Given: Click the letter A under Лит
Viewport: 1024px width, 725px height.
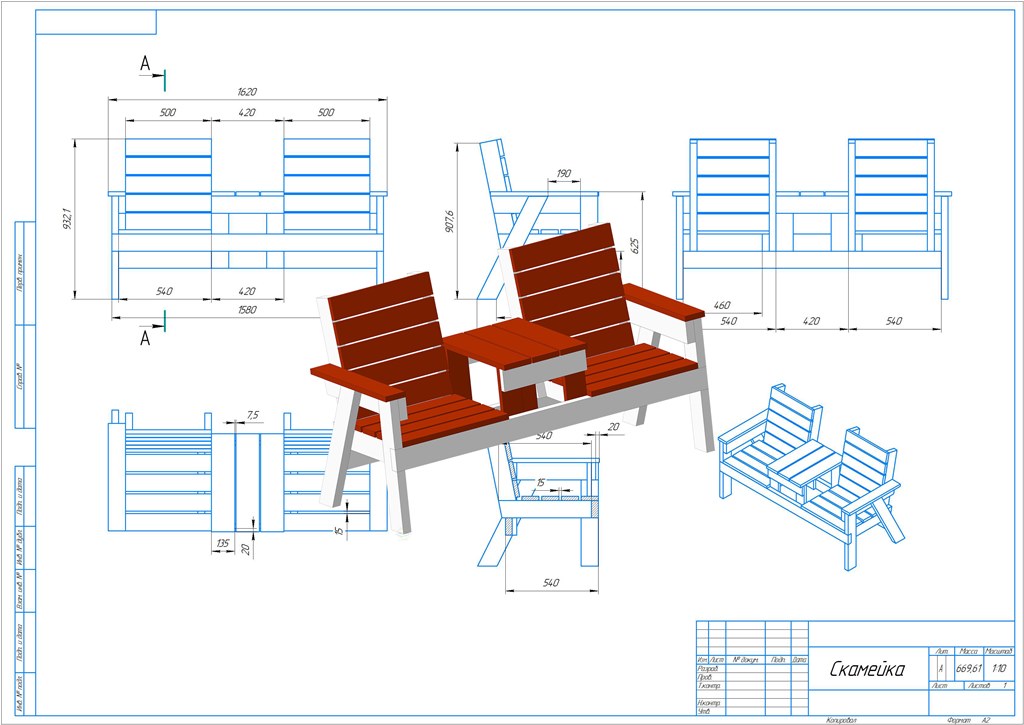Looking at the screenshot, I should [x=941, y=669].
